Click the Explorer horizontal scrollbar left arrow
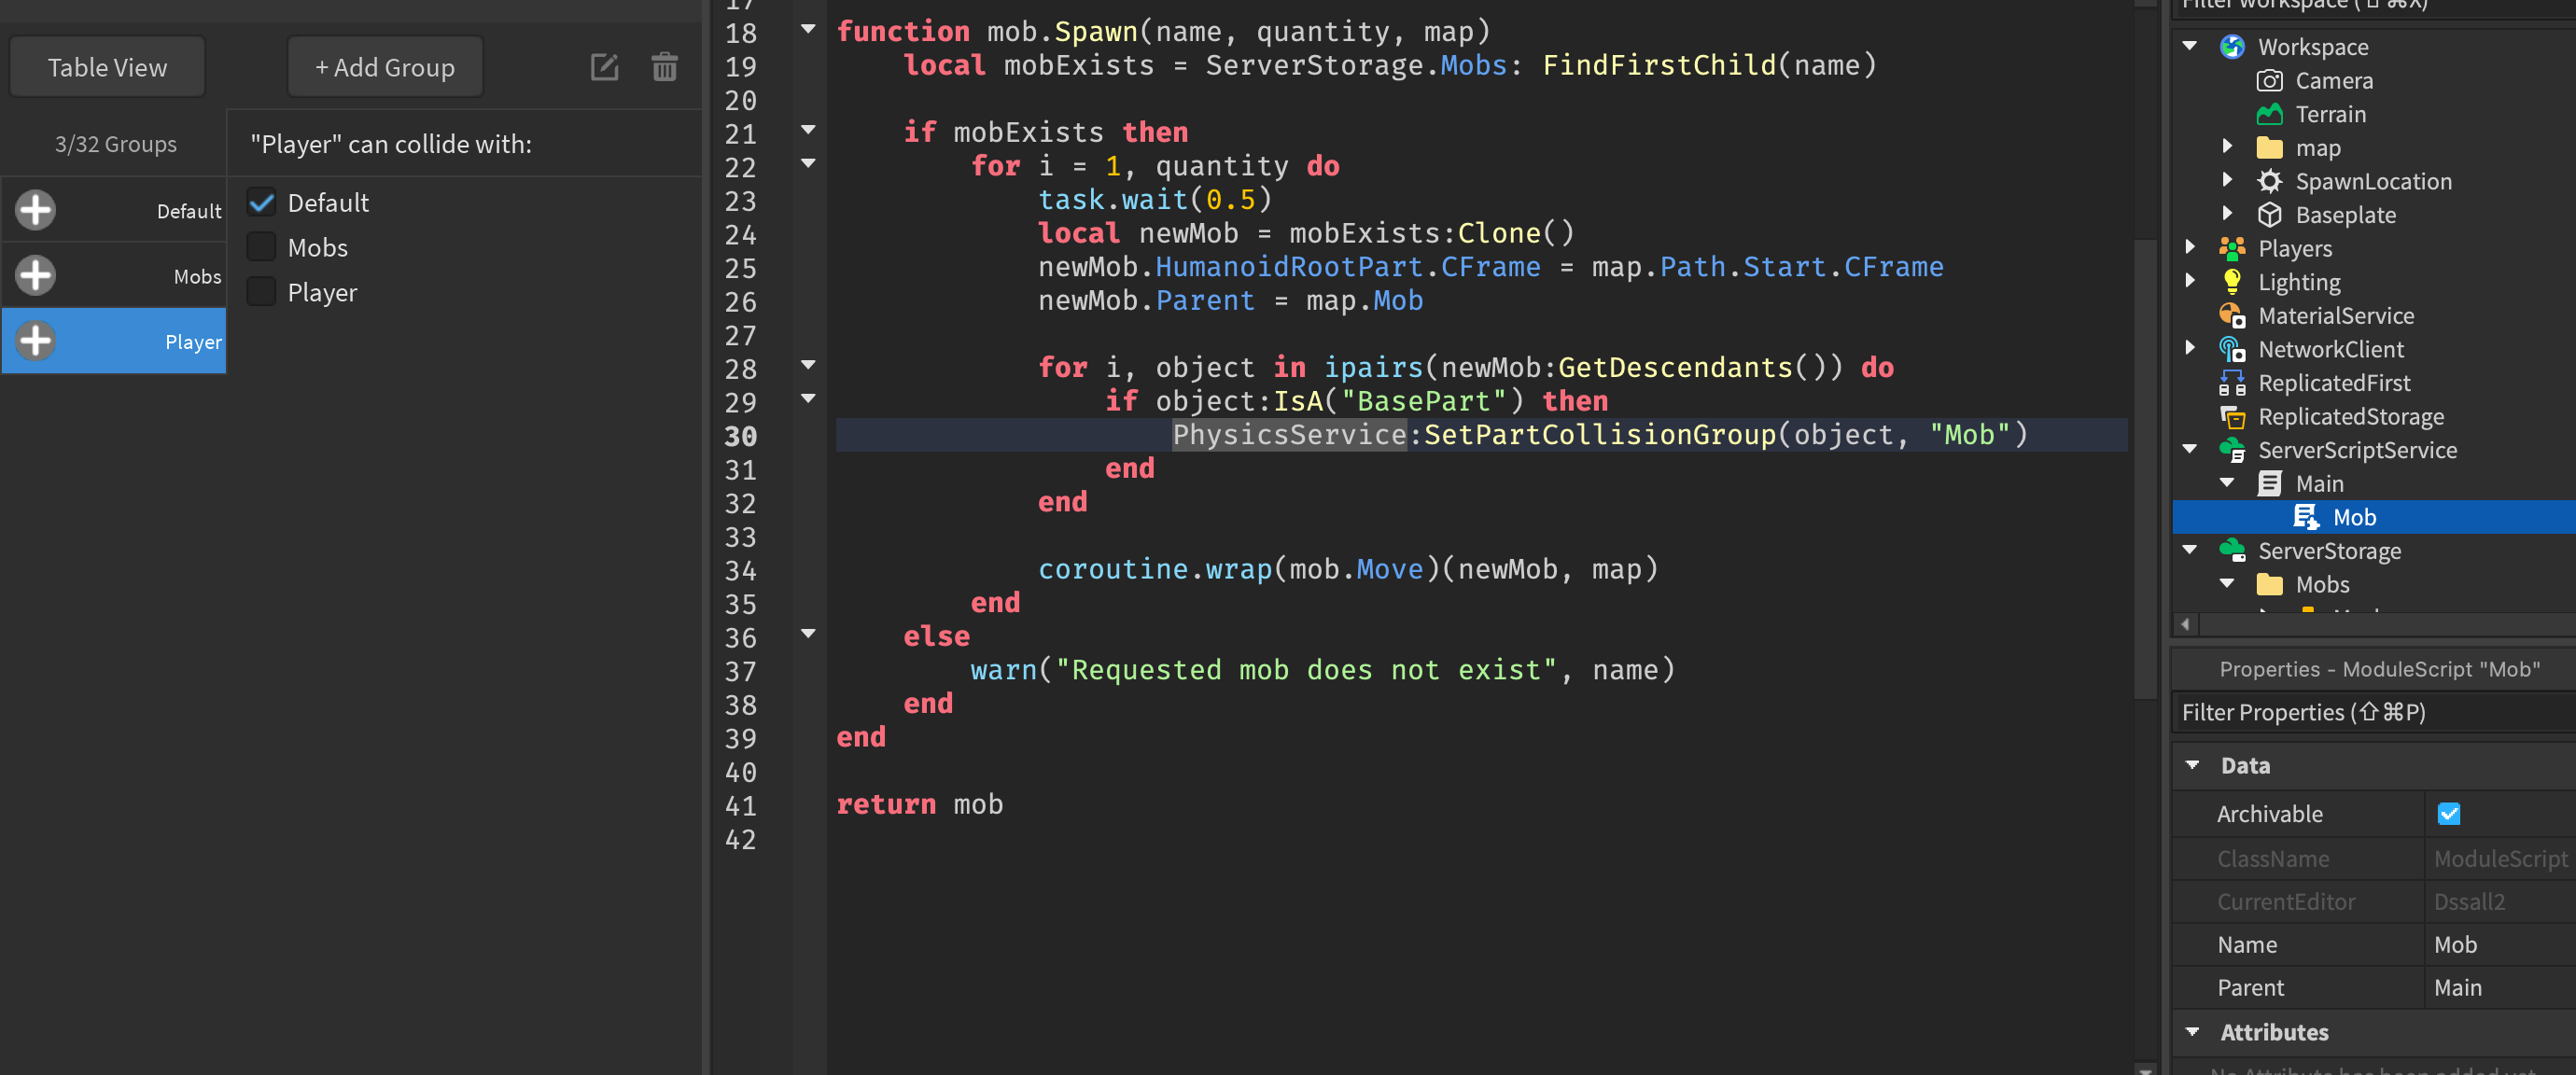 [2185, 624]
